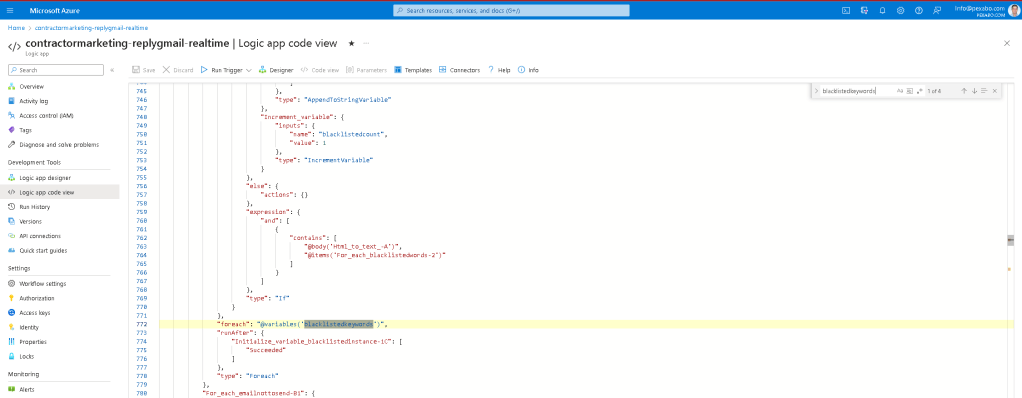The height and width of the screenshot is (398, 1022).
Task: Click the global Search resources field
Action: coord(511,10)
